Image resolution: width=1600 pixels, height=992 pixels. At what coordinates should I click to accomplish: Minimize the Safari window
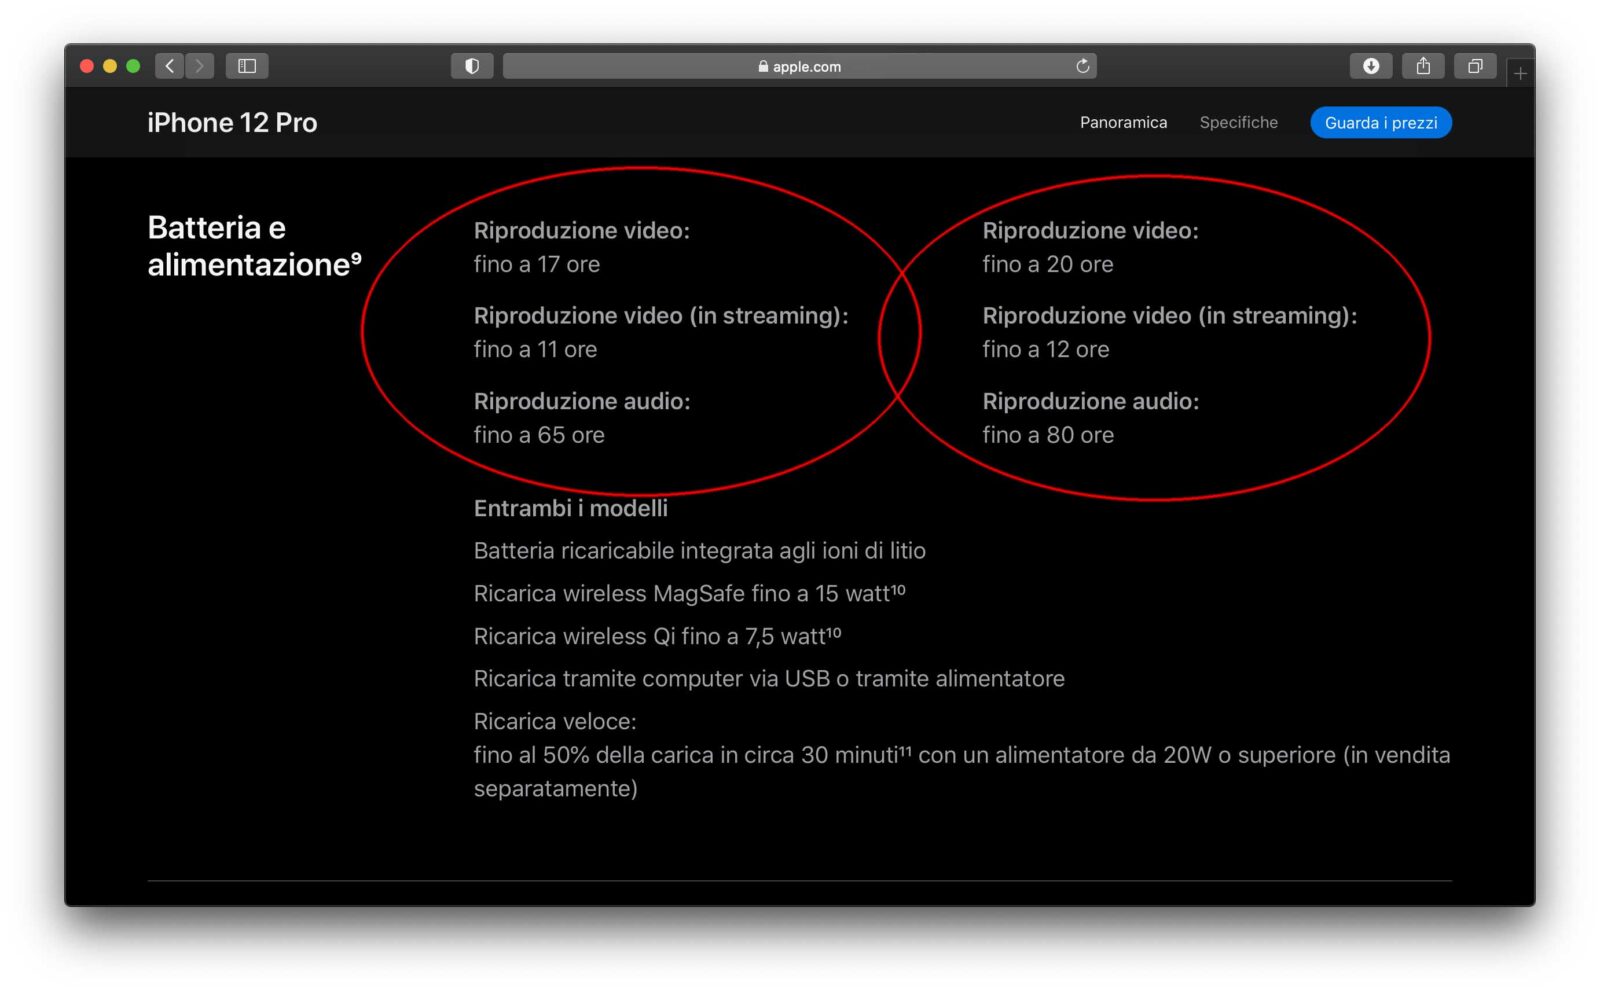(110, 66)
